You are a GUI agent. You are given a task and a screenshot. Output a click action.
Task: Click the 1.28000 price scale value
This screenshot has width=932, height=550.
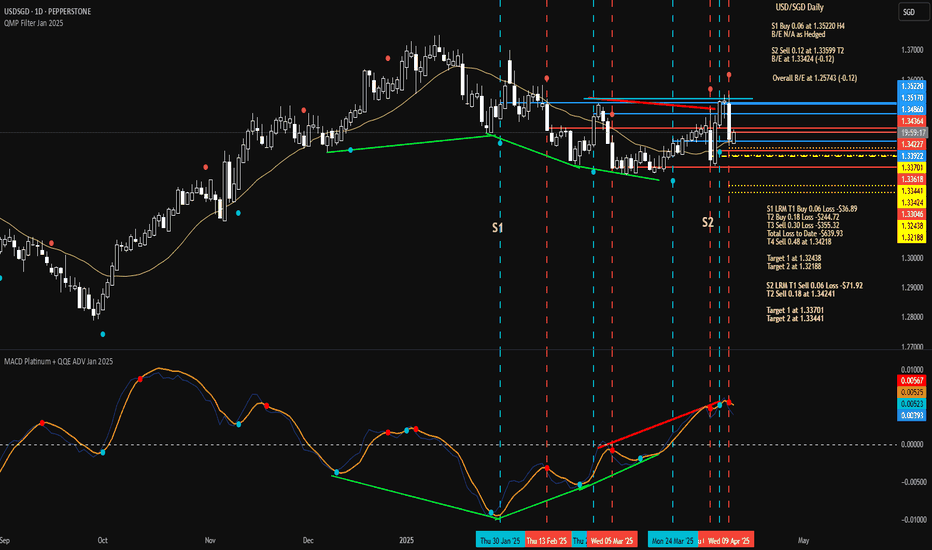point(912,317)
